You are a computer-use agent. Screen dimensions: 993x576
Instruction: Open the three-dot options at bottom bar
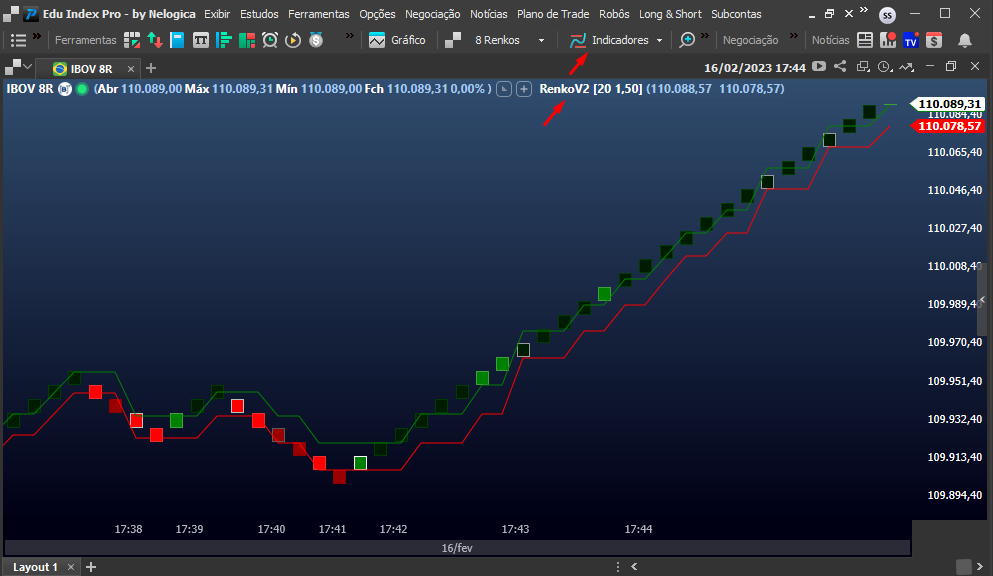pos(617,567)
